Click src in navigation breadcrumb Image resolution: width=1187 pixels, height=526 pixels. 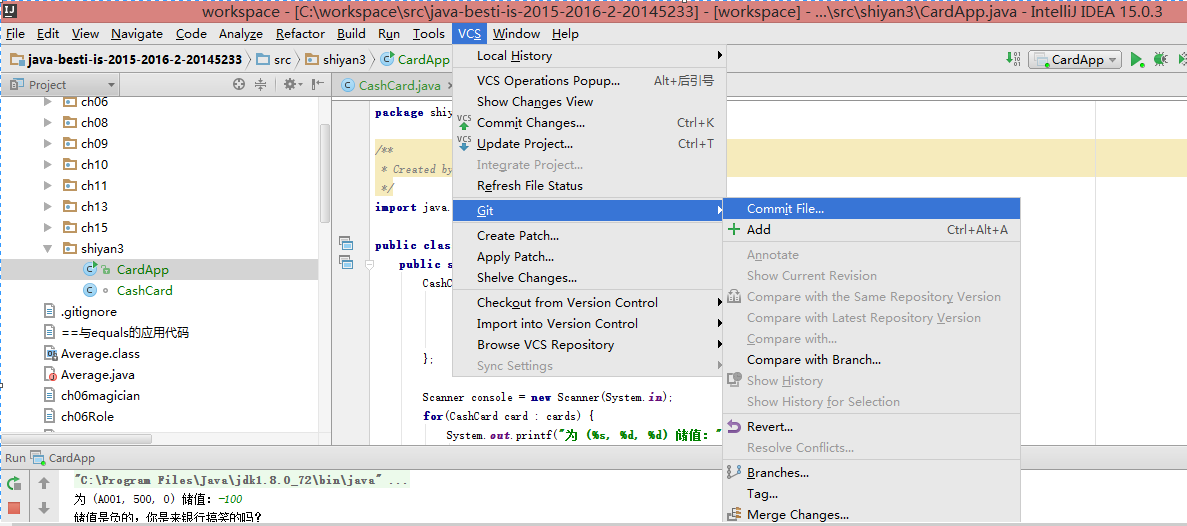tap(275, 59)
